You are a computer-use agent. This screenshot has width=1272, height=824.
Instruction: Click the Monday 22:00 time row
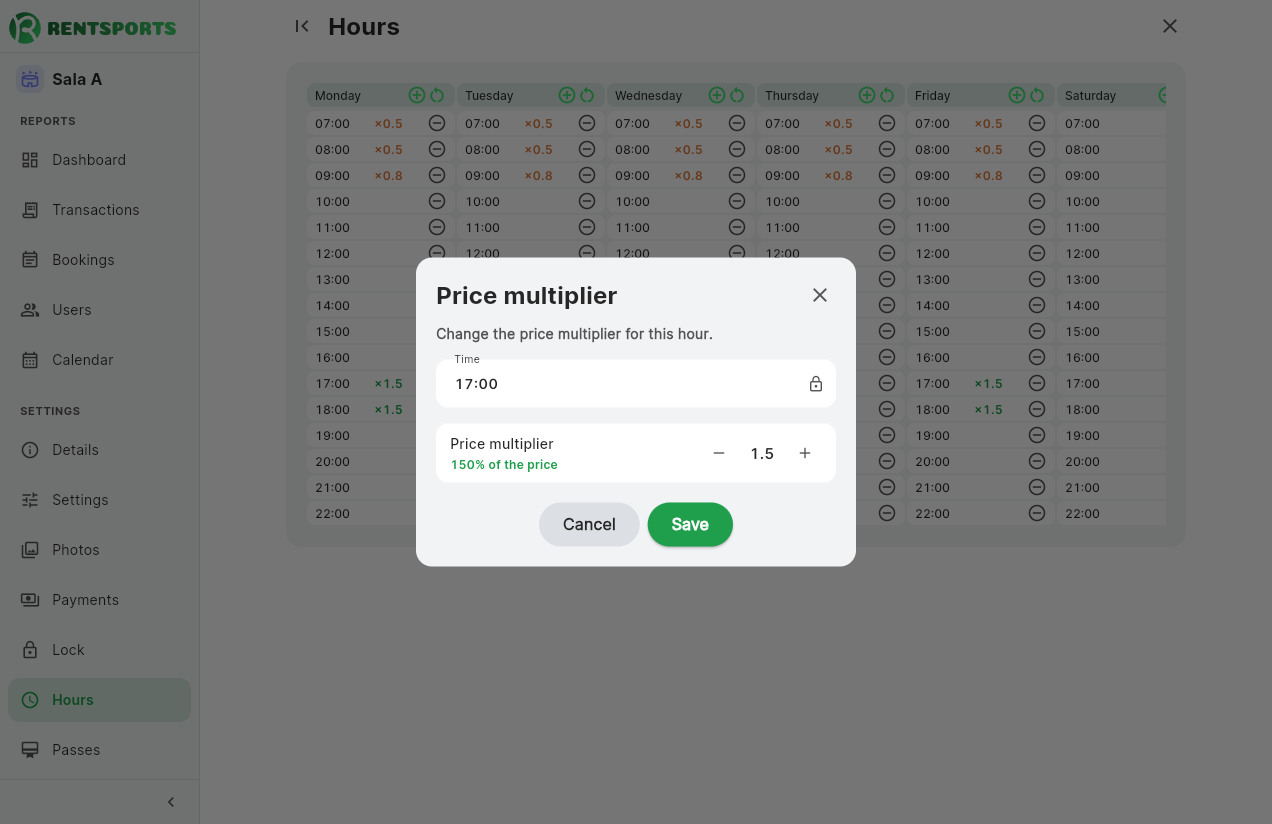tap(362, 513)
